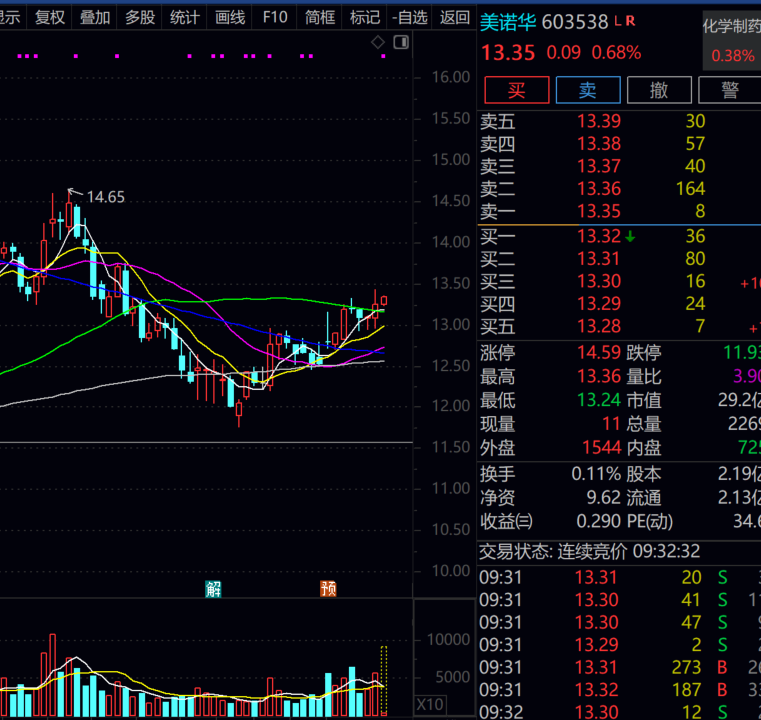The width and height of the screenshot is (761, 720).
Task: Select 卖一 price 13.35
Action: coord(599,211)
